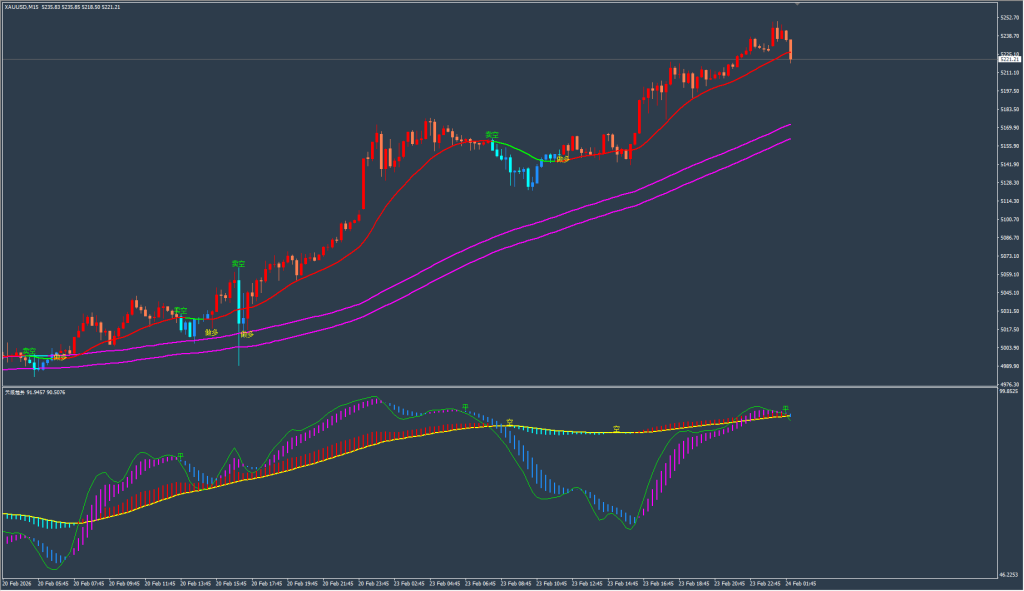The width and height of the screenshot is (1024, 591).
Task: Click the 4976.30 value on the price scale
Action: click(x=1008, y=384)
